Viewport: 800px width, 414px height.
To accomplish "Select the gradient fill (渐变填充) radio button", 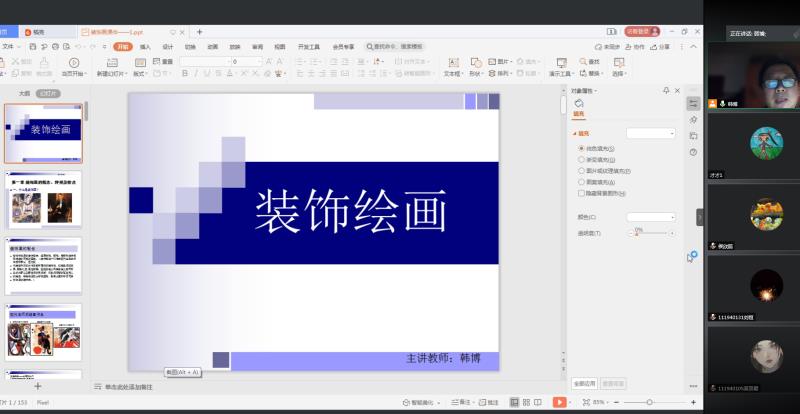I will pos(581,159).
